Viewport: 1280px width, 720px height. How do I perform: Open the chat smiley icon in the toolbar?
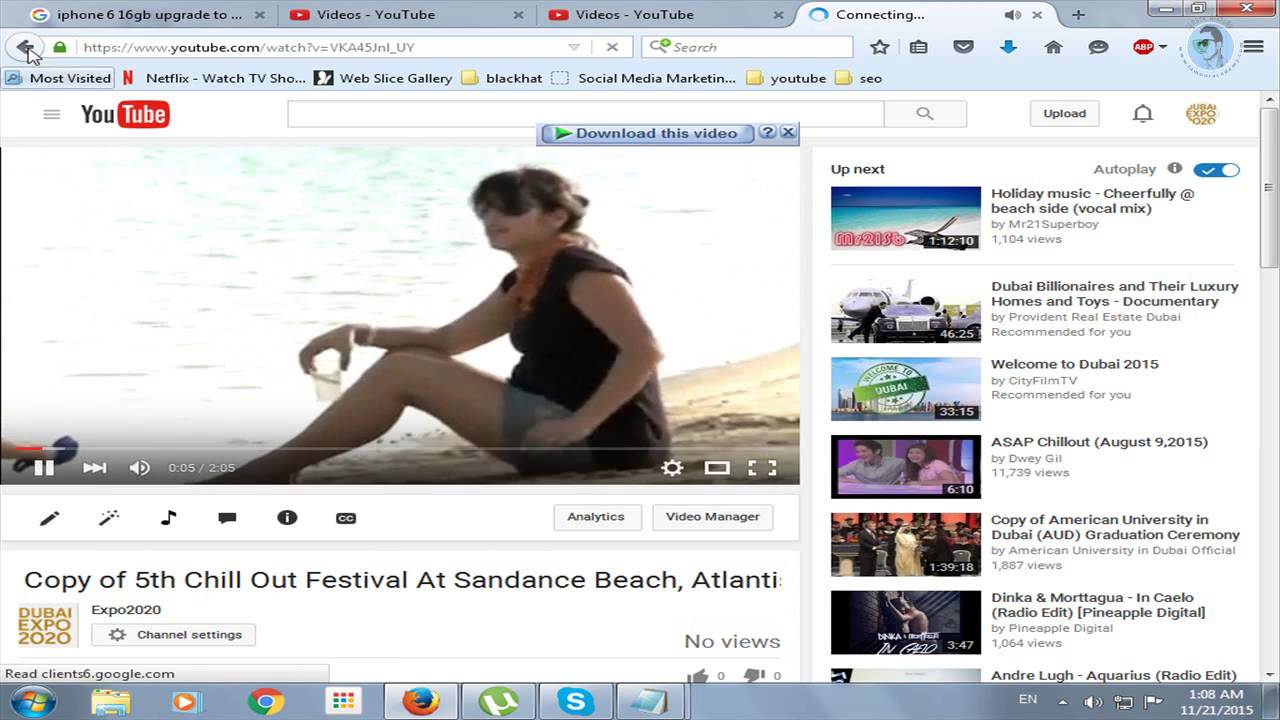1098,47
